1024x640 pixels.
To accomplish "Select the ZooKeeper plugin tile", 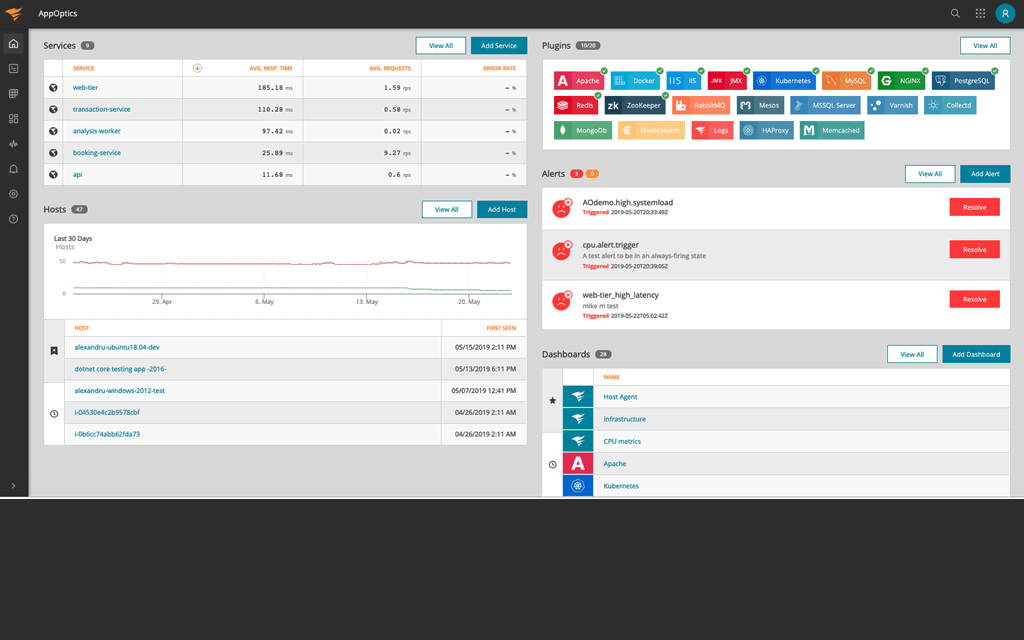I will tap(635, 105).
